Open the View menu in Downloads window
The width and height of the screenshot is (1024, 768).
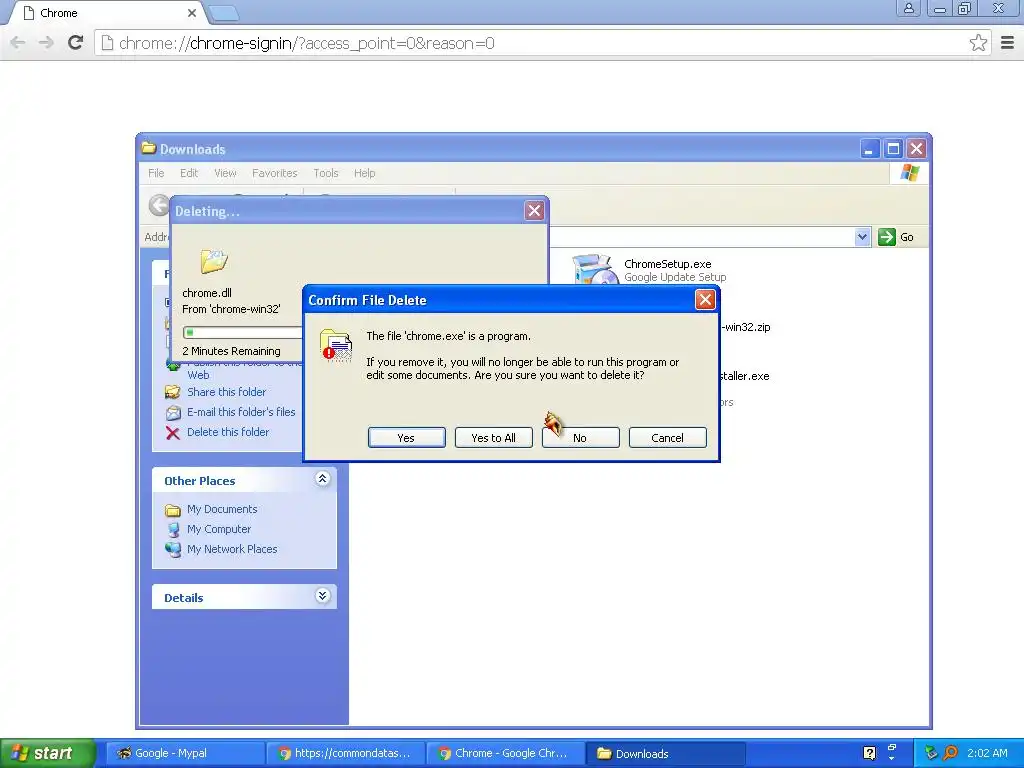[x=225, y=173]
